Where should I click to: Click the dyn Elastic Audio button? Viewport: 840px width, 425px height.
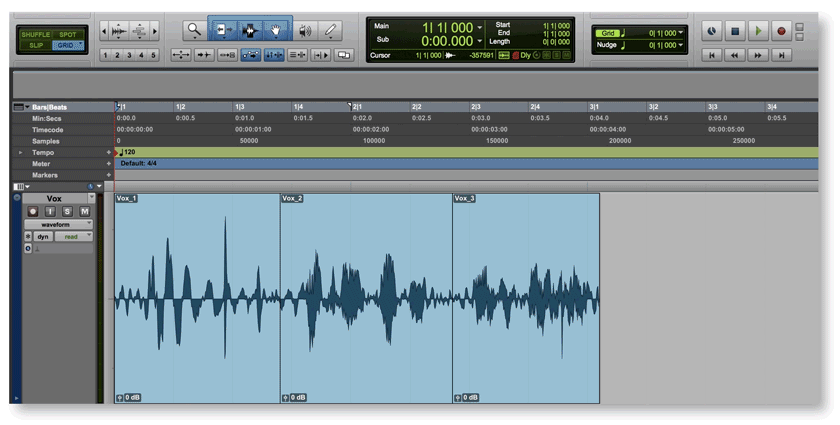[x=43, y=236]
